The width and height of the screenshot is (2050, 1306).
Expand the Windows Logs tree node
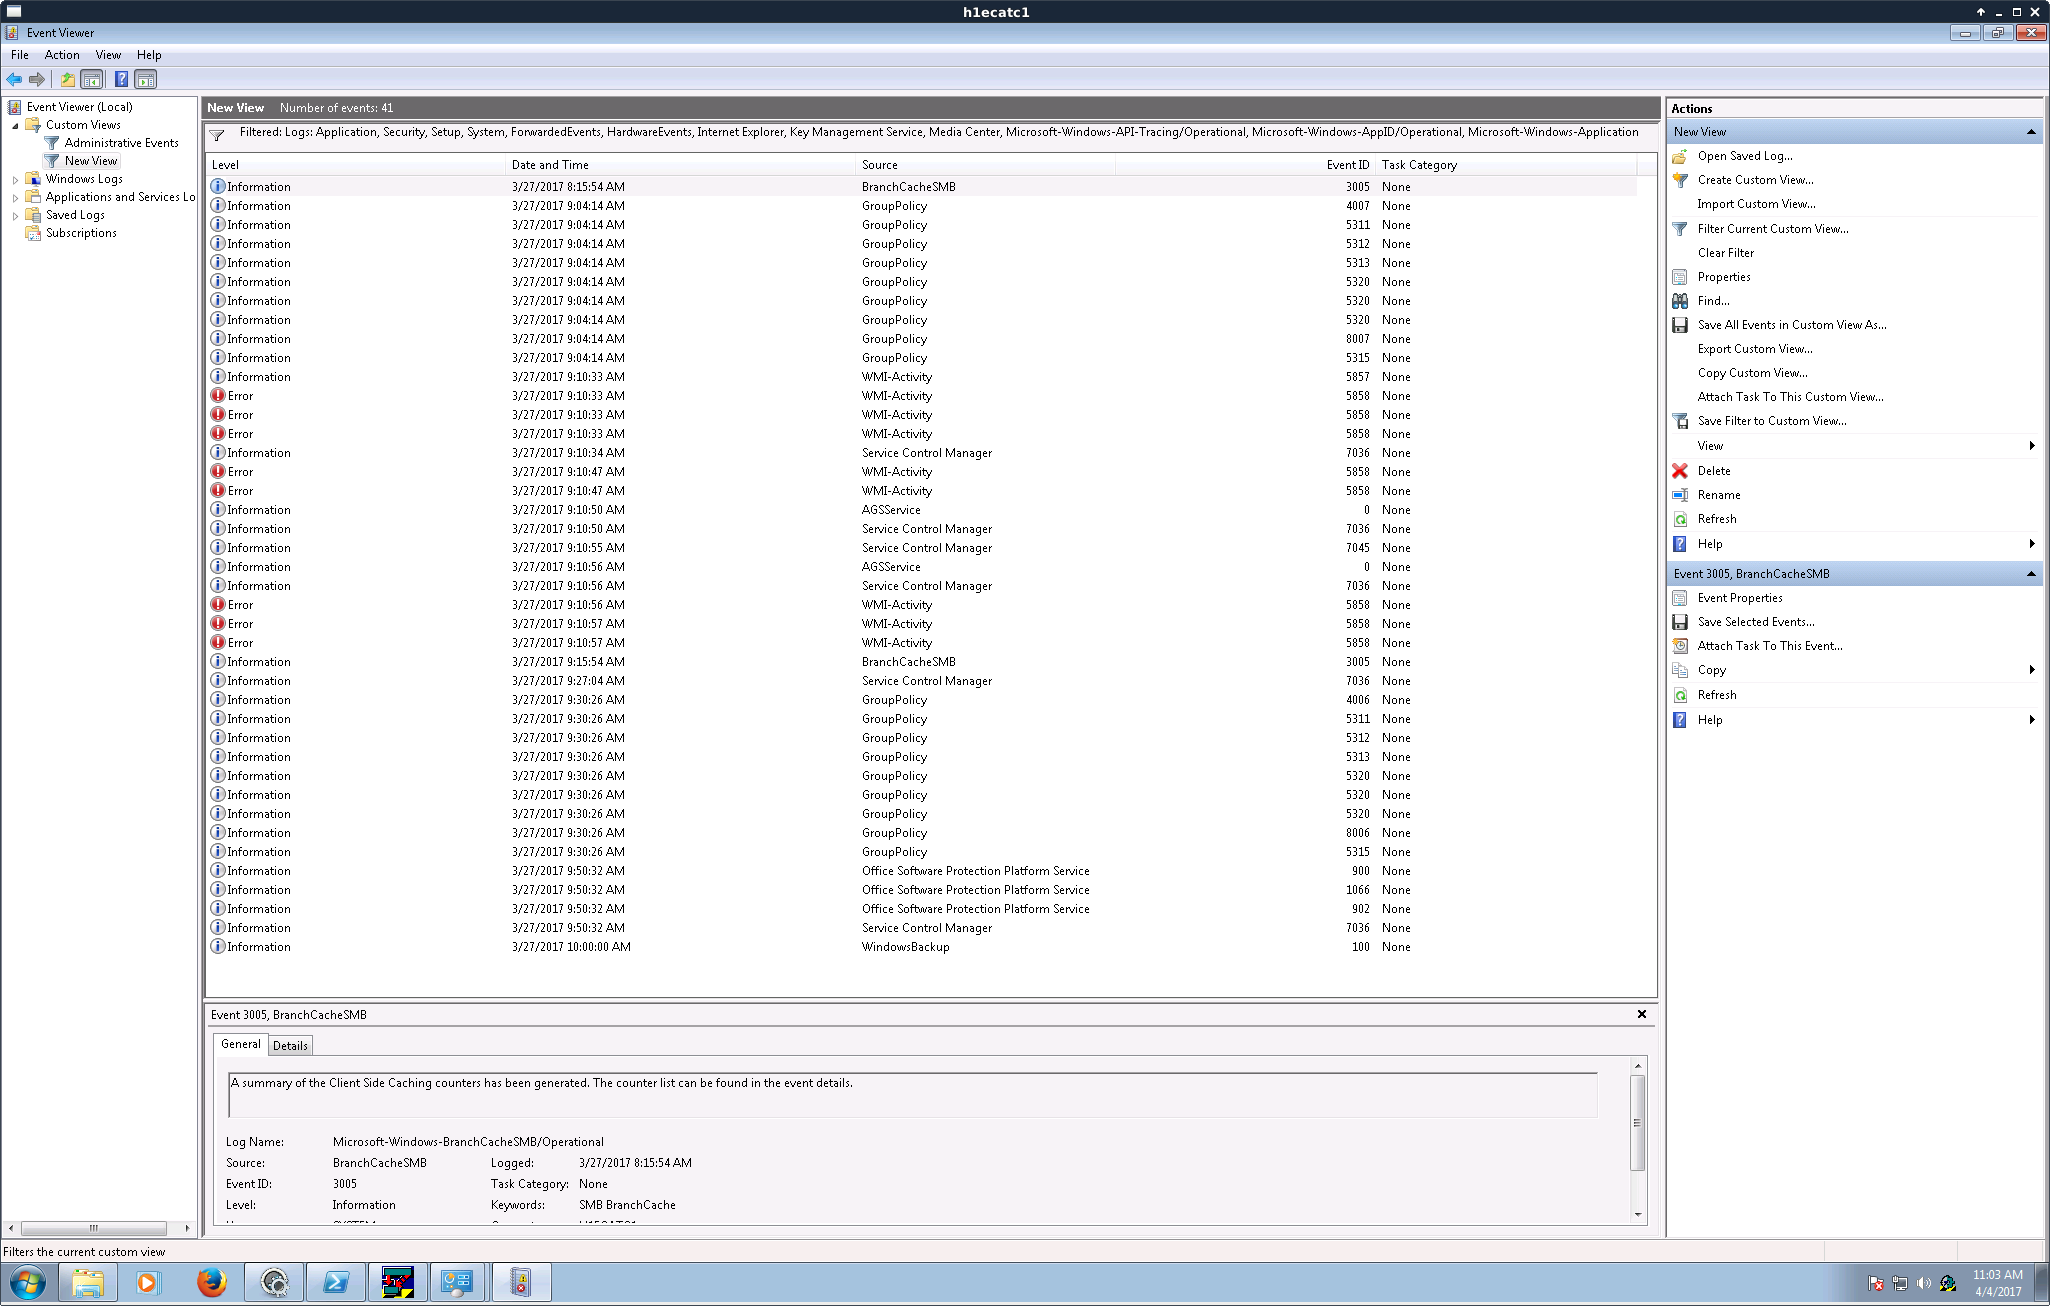pos(15,180)
